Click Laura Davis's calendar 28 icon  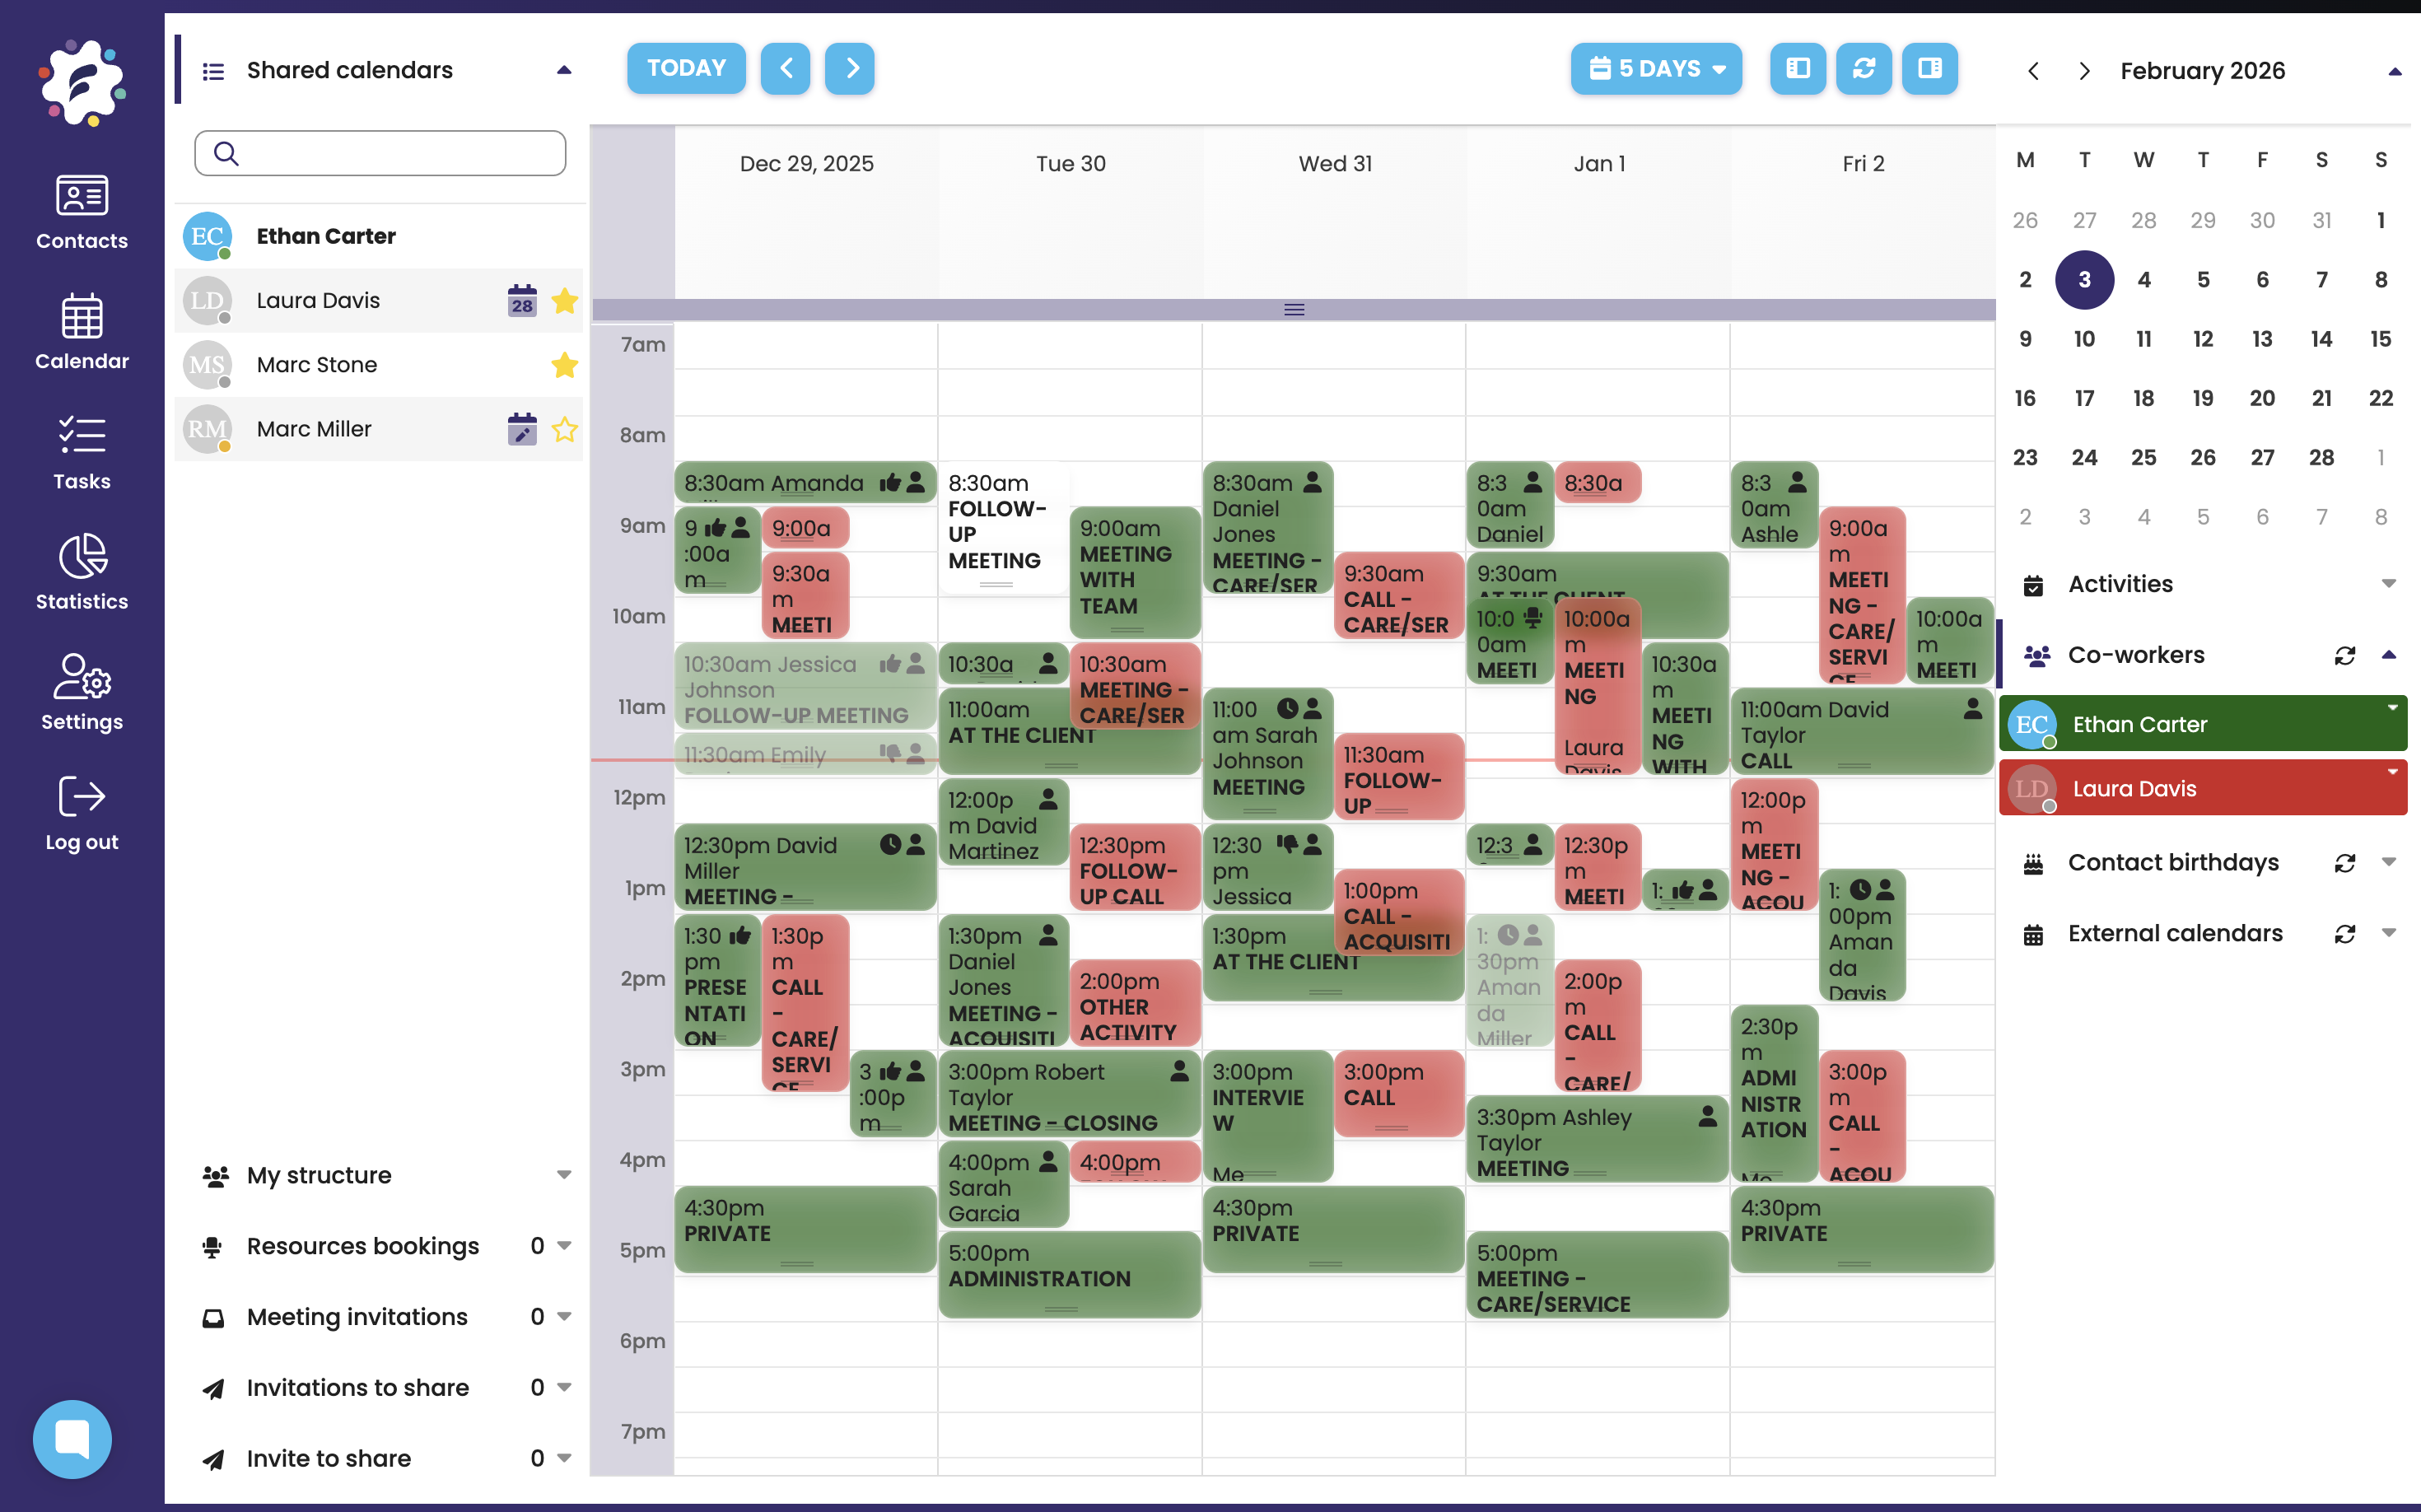(x=522, y=300)
